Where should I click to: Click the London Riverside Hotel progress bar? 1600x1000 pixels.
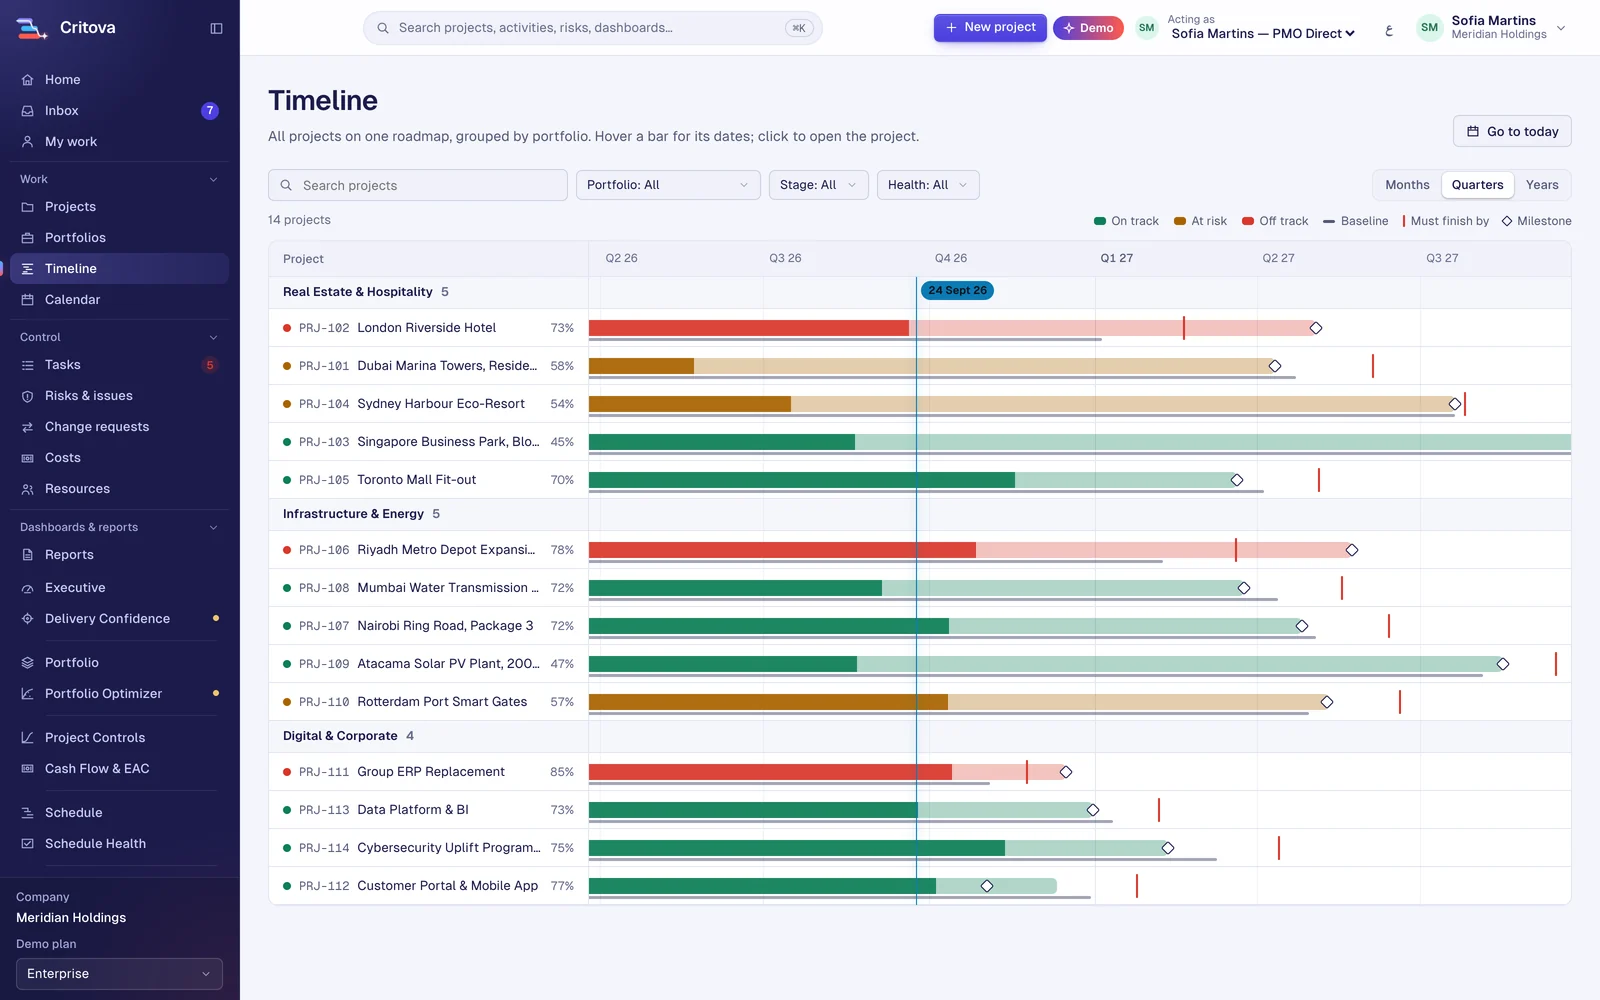[x=952, y=328]
